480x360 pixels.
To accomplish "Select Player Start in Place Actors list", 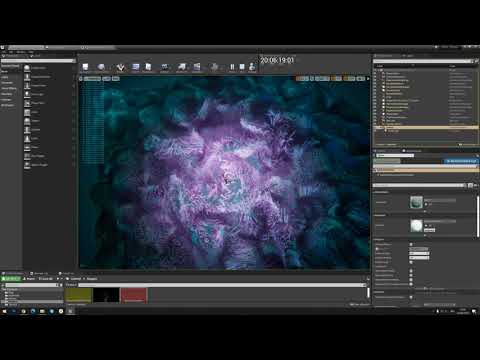I will 48,103.
